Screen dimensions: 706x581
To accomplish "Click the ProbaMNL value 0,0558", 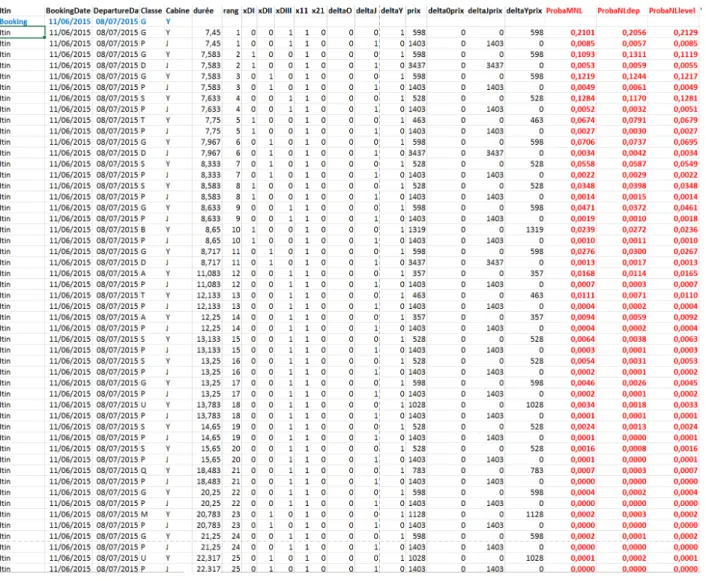I will click(583, 163).
